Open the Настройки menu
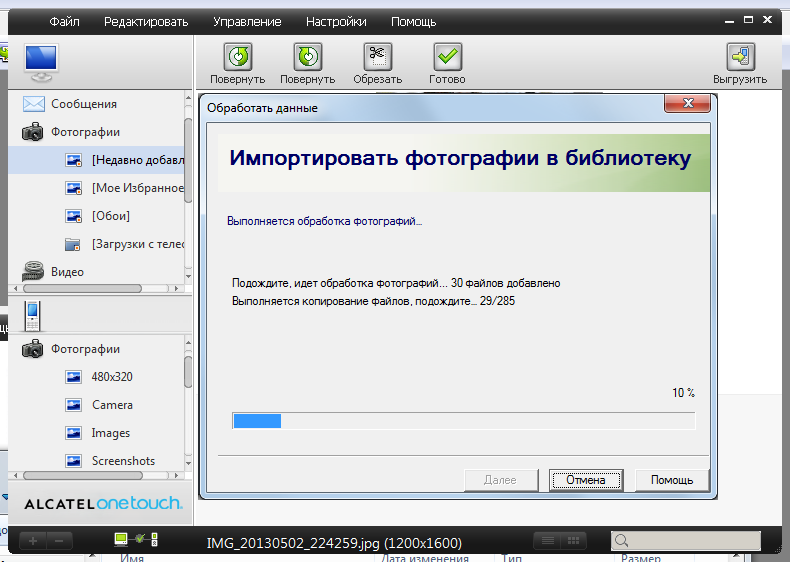Image resolution: width=790 pixels, height=562 pixels. pos(336,21)
